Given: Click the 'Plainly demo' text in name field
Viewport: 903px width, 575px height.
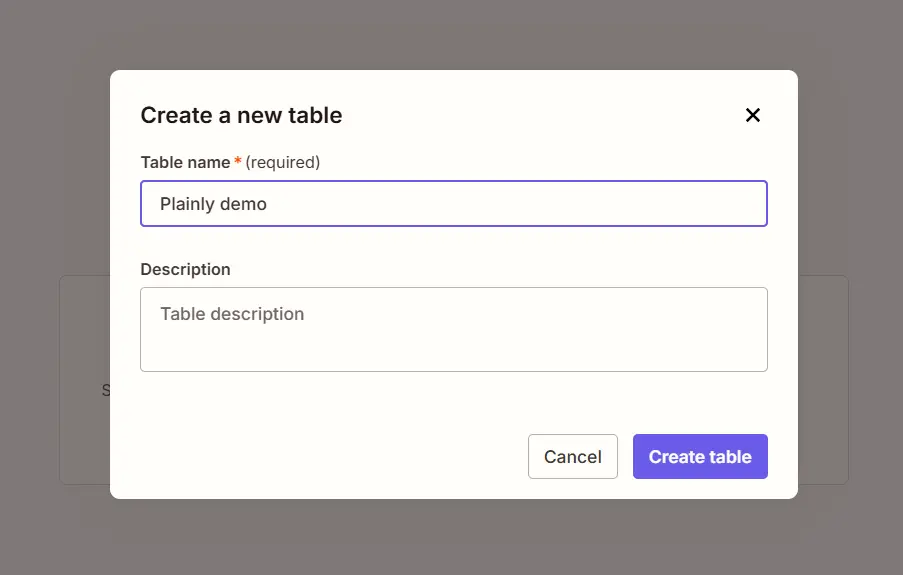Looking at the screenshot, I should pos(213,204).
